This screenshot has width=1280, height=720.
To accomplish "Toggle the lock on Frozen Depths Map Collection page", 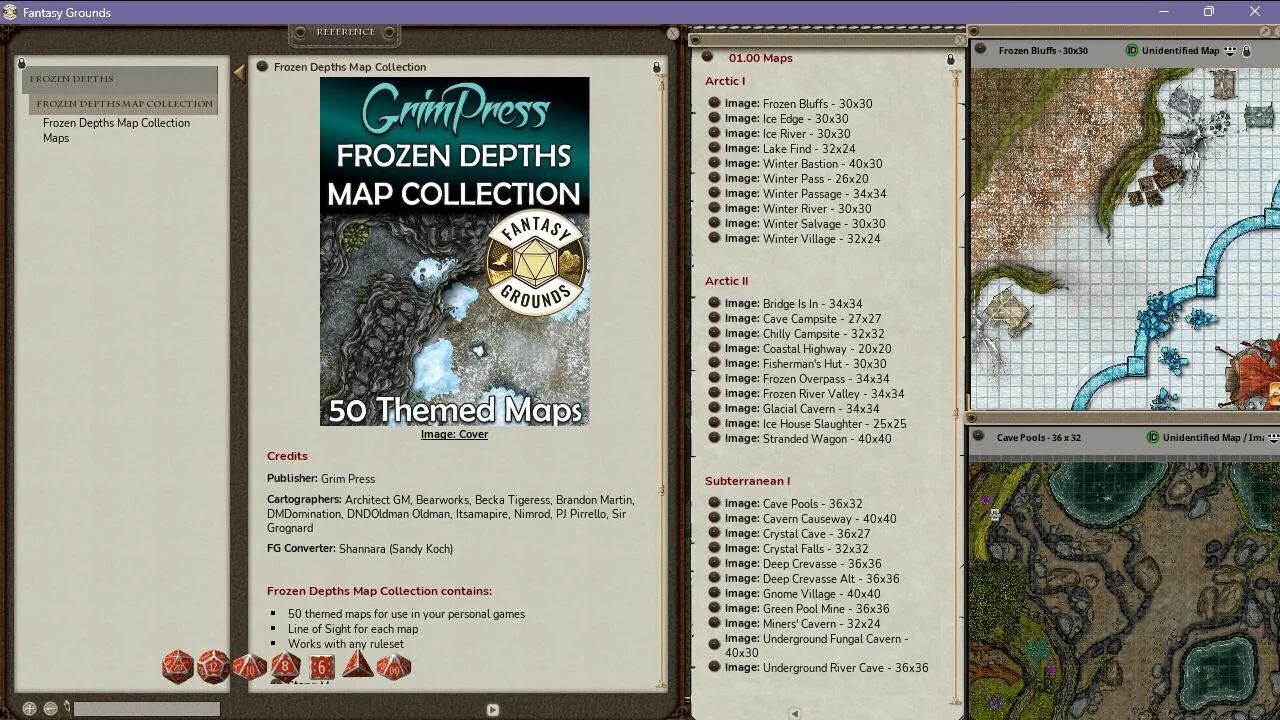I will pyautogui.click(x=657, y=67).
